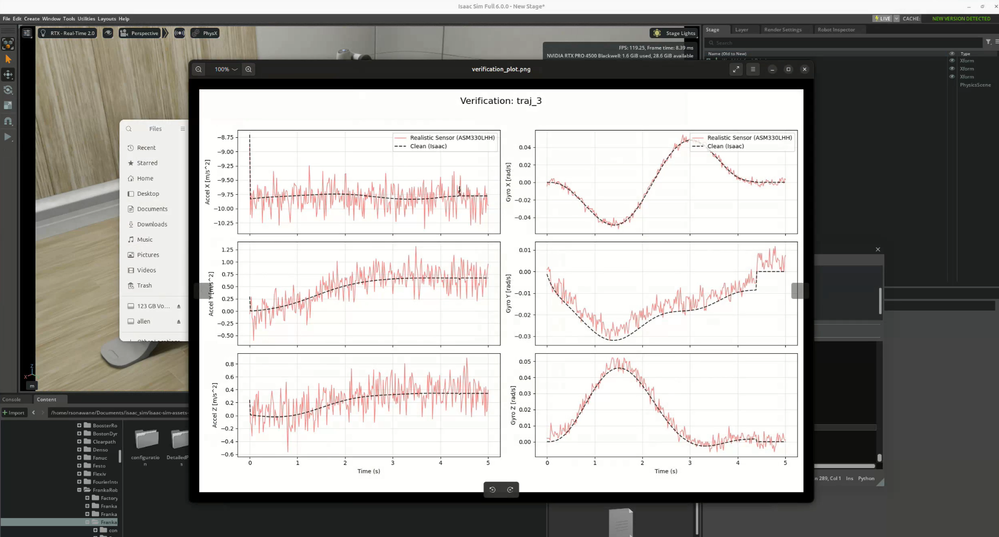Click the viewport streaming/recording icon

click(180, 33)
